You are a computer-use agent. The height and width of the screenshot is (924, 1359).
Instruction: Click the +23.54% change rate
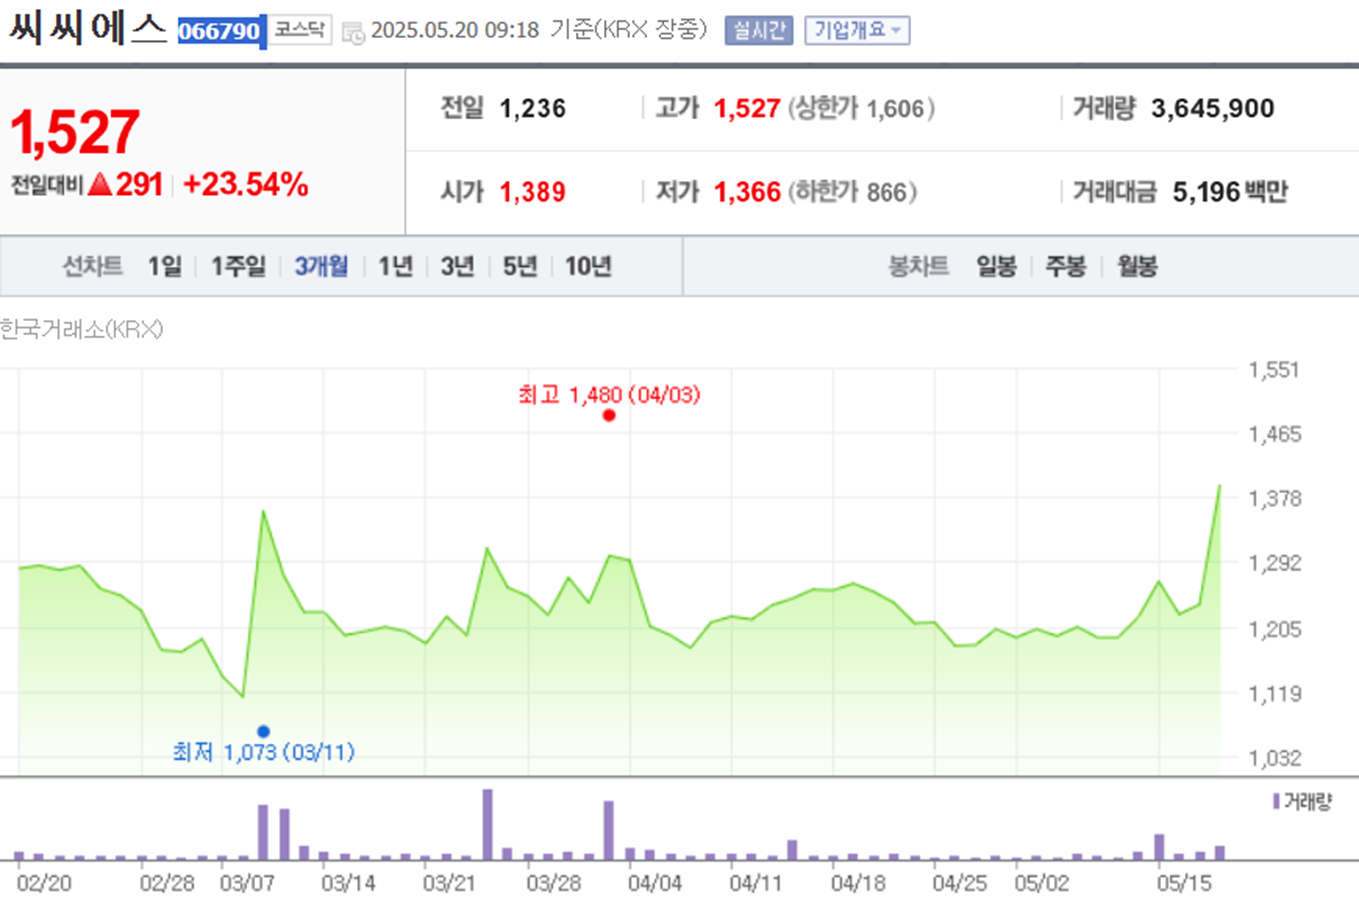(246, 185)
